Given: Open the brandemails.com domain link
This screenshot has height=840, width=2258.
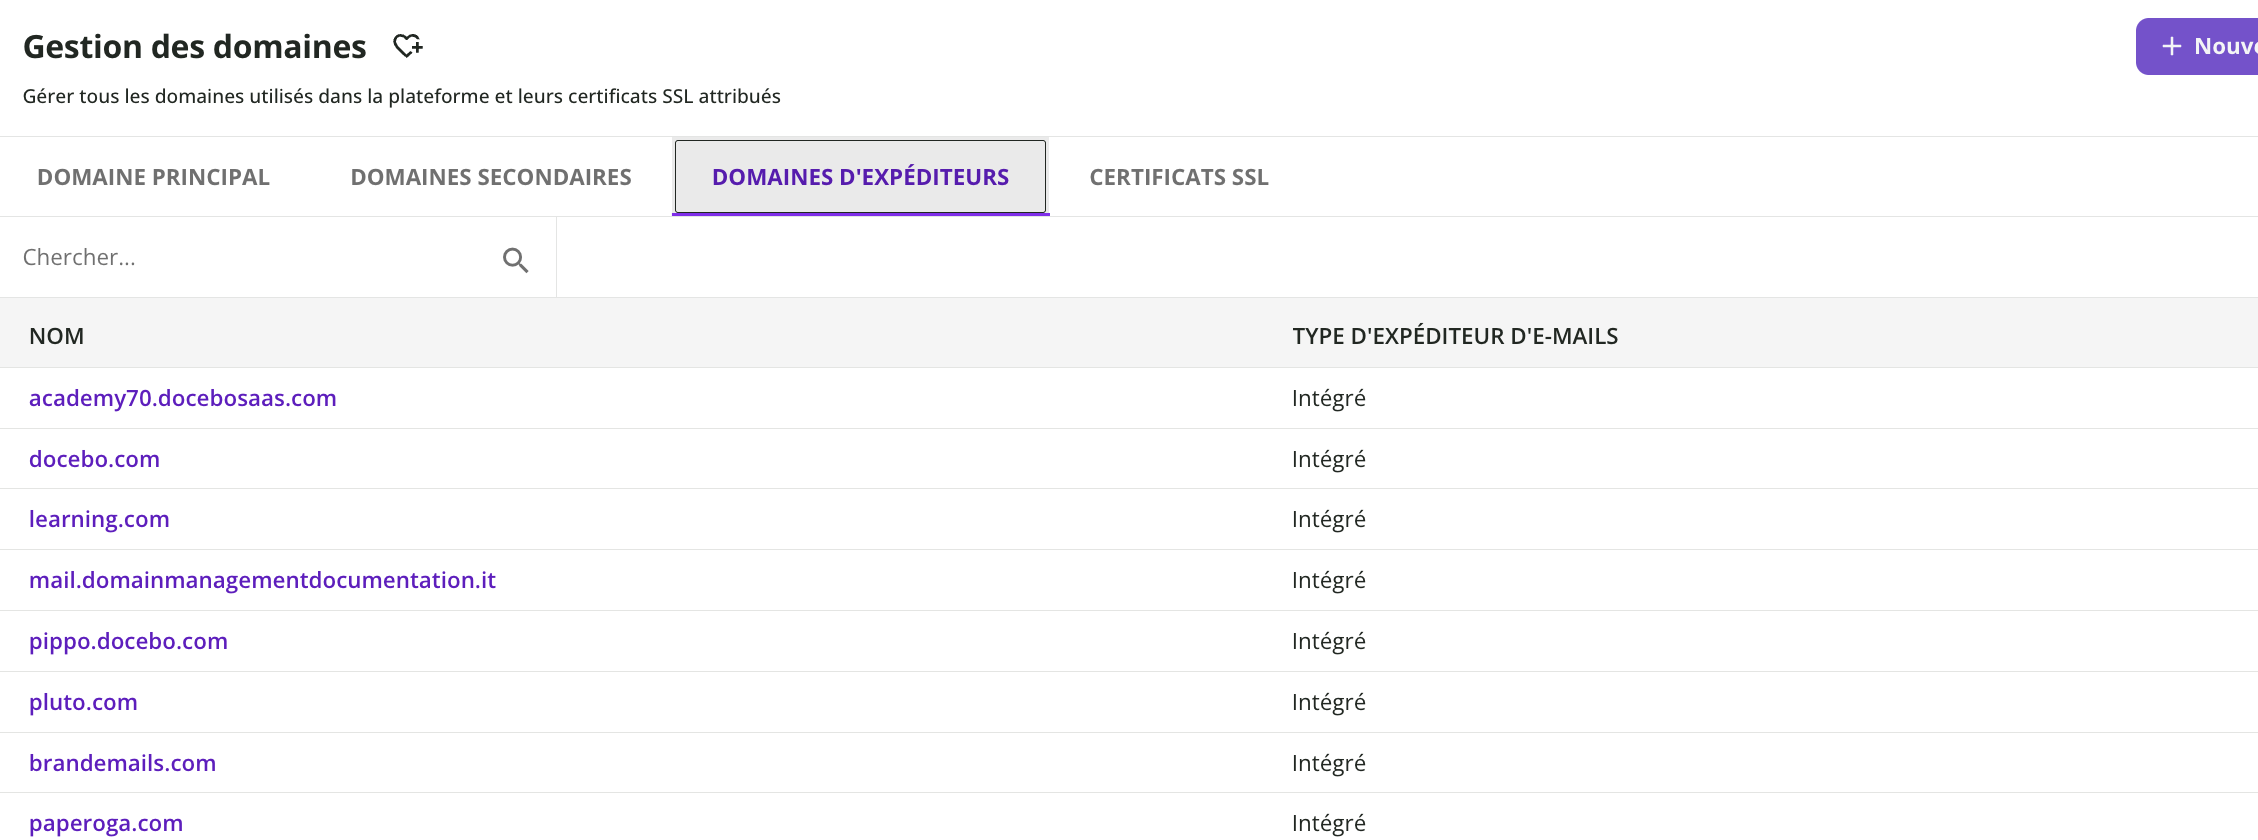Looking at the screenshot, I should 122,763.
